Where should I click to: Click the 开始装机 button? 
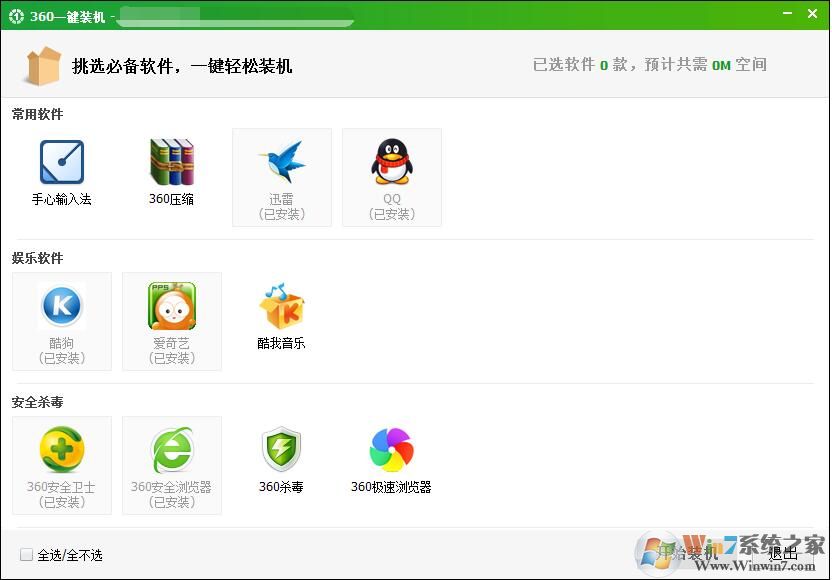click(x=687, y=553)
